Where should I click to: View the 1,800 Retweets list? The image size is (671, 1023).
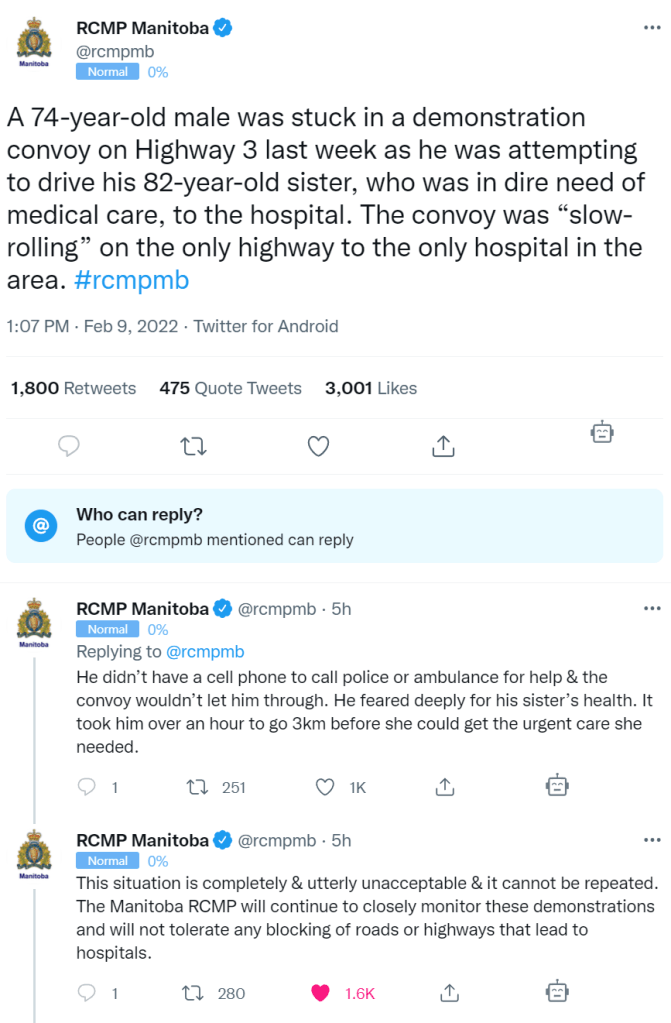[73, 388]
